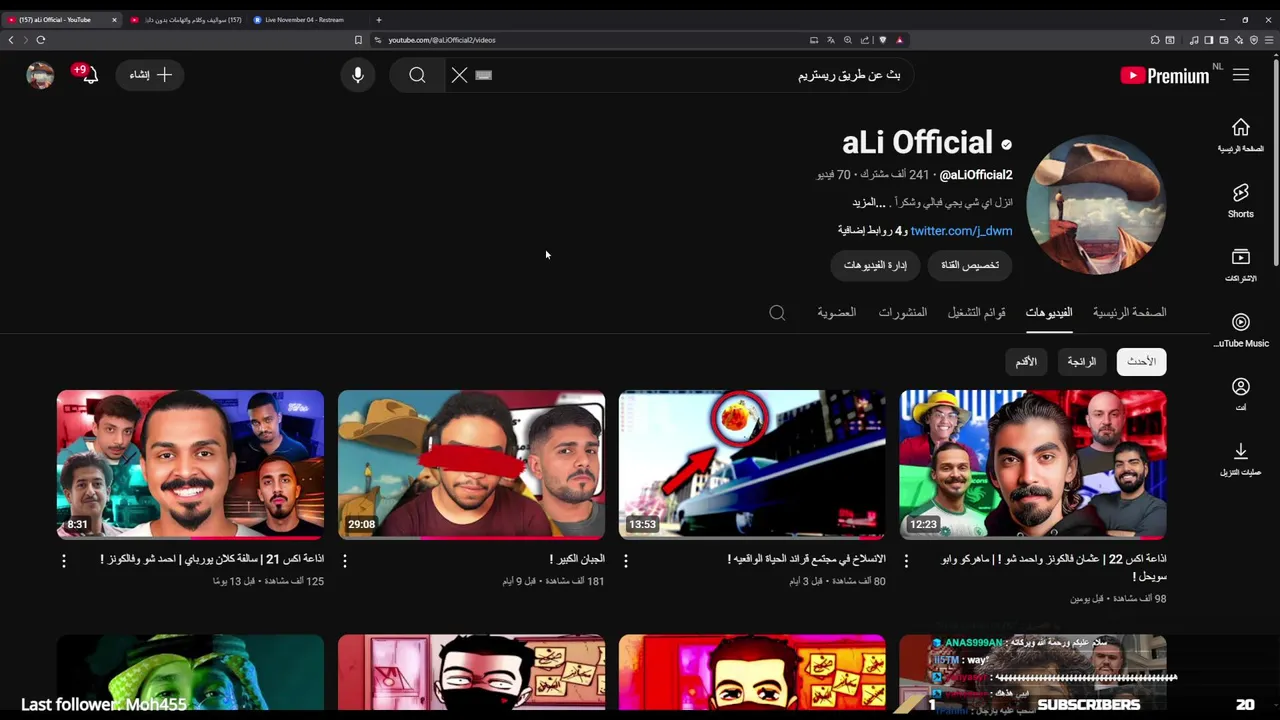Open the 12:23 video thumbnail

pos(1033,465)
